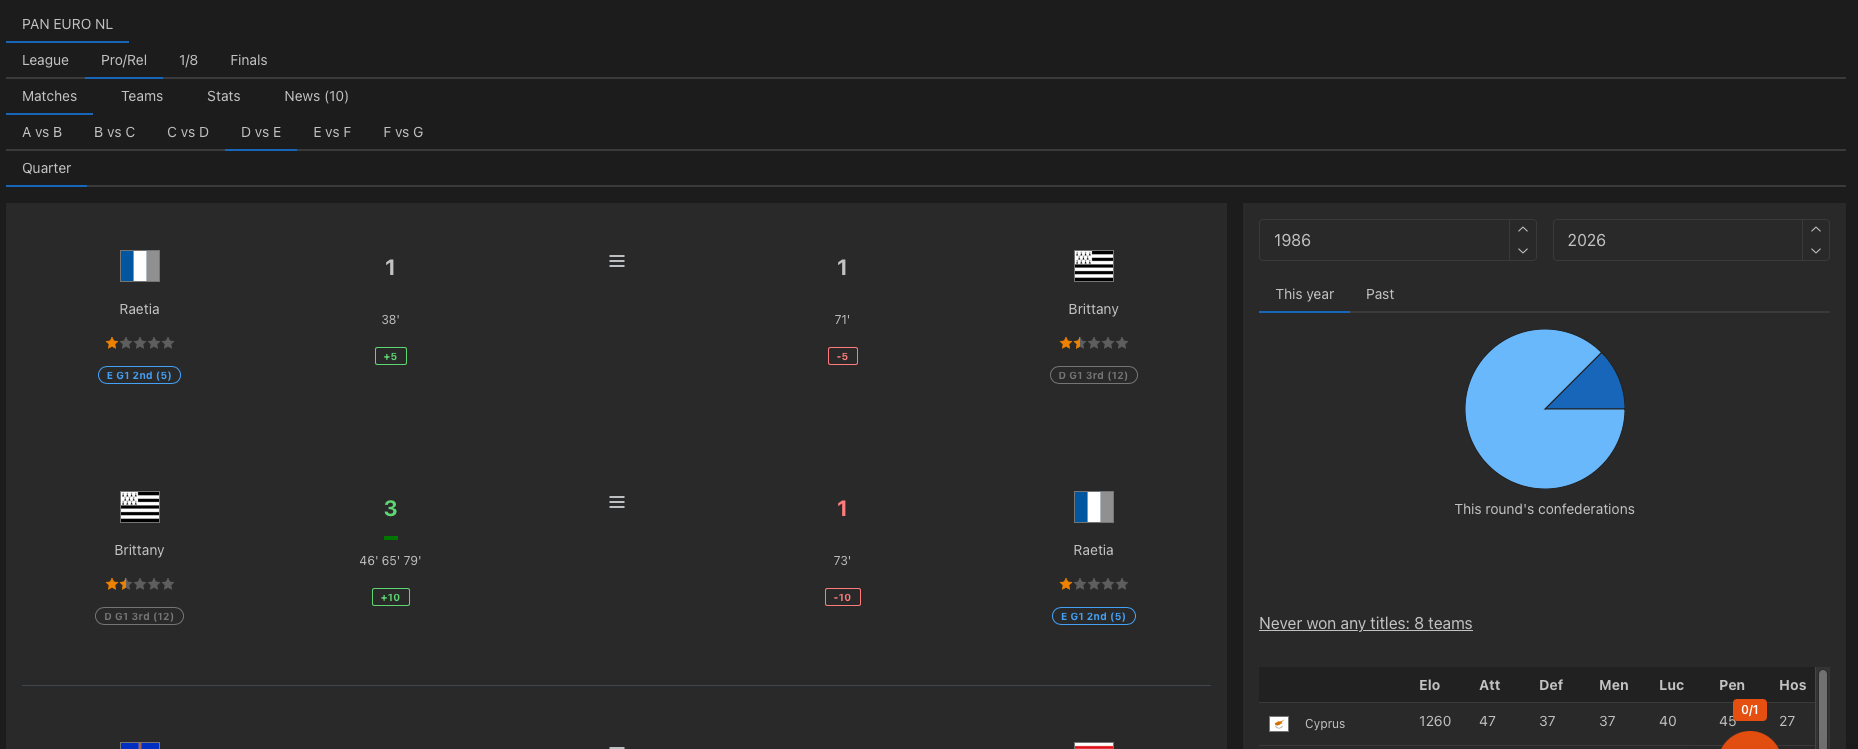Open match details menu for Brittany vs Raetia
This screenshot has height=749, width=1858.
(x=617, y=502)
